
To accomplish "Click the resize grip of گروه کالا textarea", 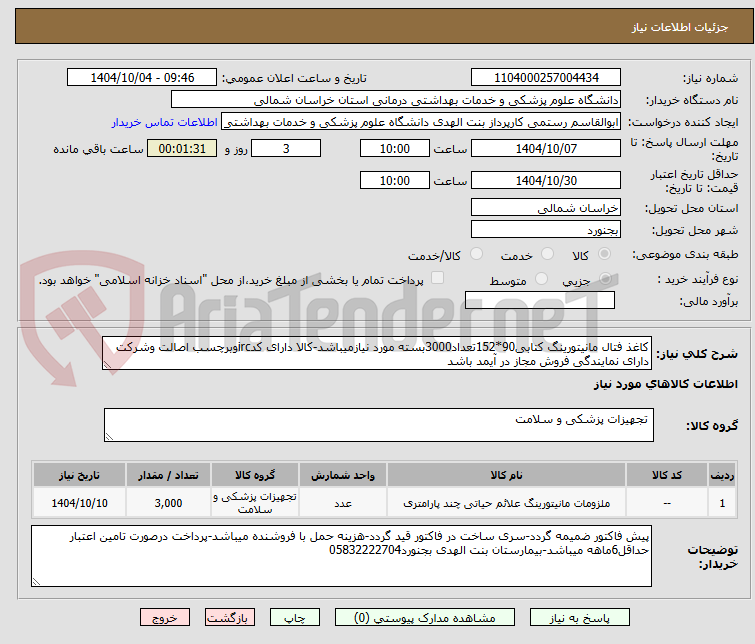I will click(x=109, y=437).
